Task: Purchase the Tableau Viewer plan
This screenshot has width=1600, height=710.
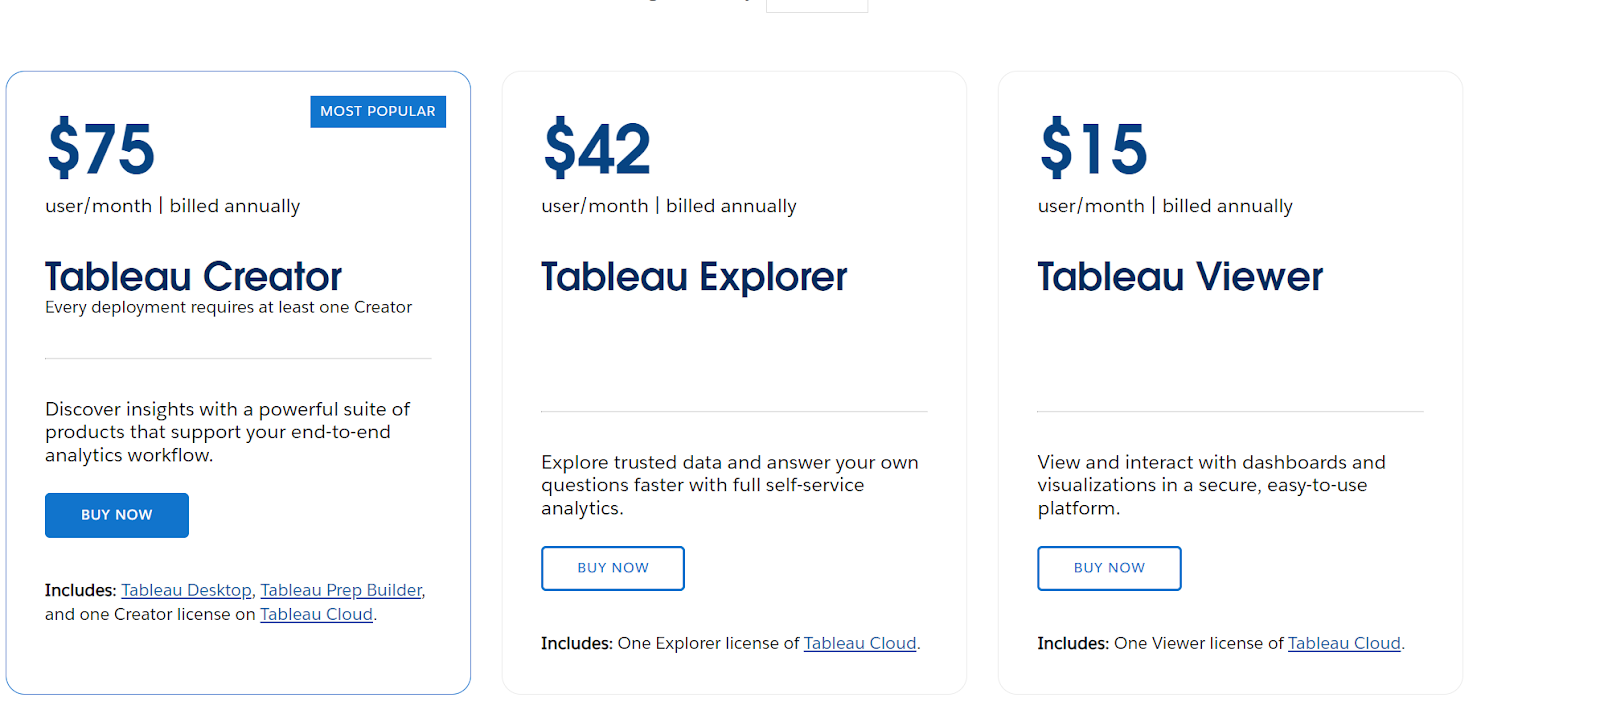Action: click(x=1109, y=568)
